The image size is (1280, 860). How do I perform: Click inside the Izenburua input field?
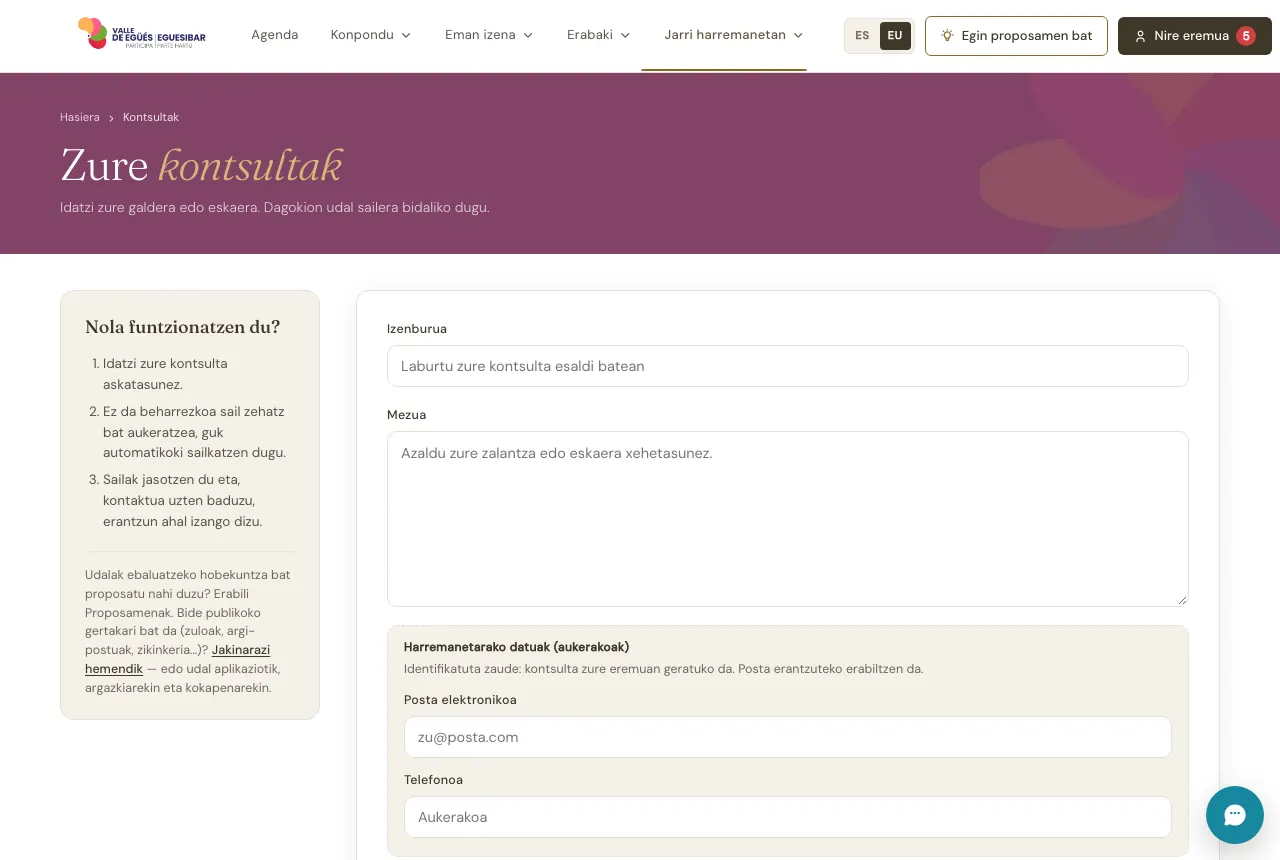[788, 366]
